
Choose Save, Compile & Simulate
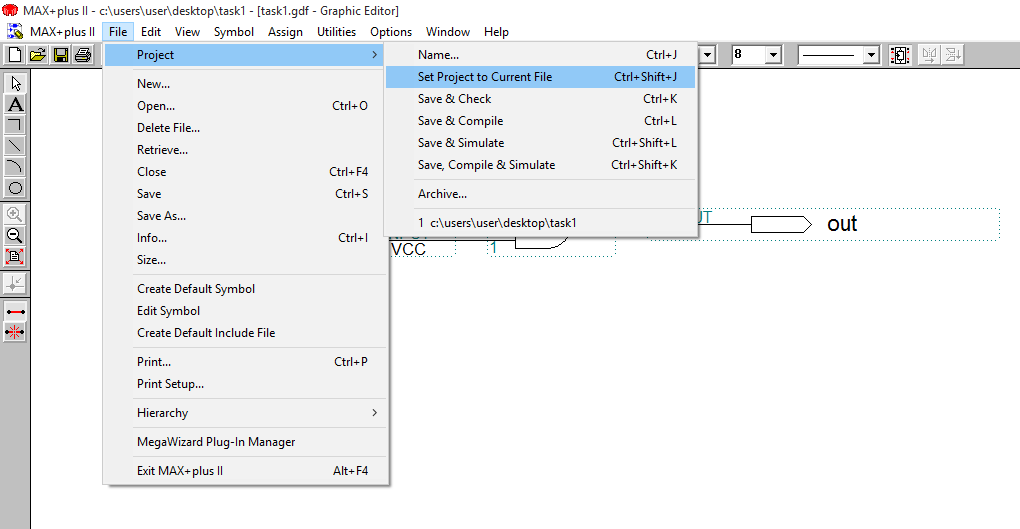click(x=540, y=165)
